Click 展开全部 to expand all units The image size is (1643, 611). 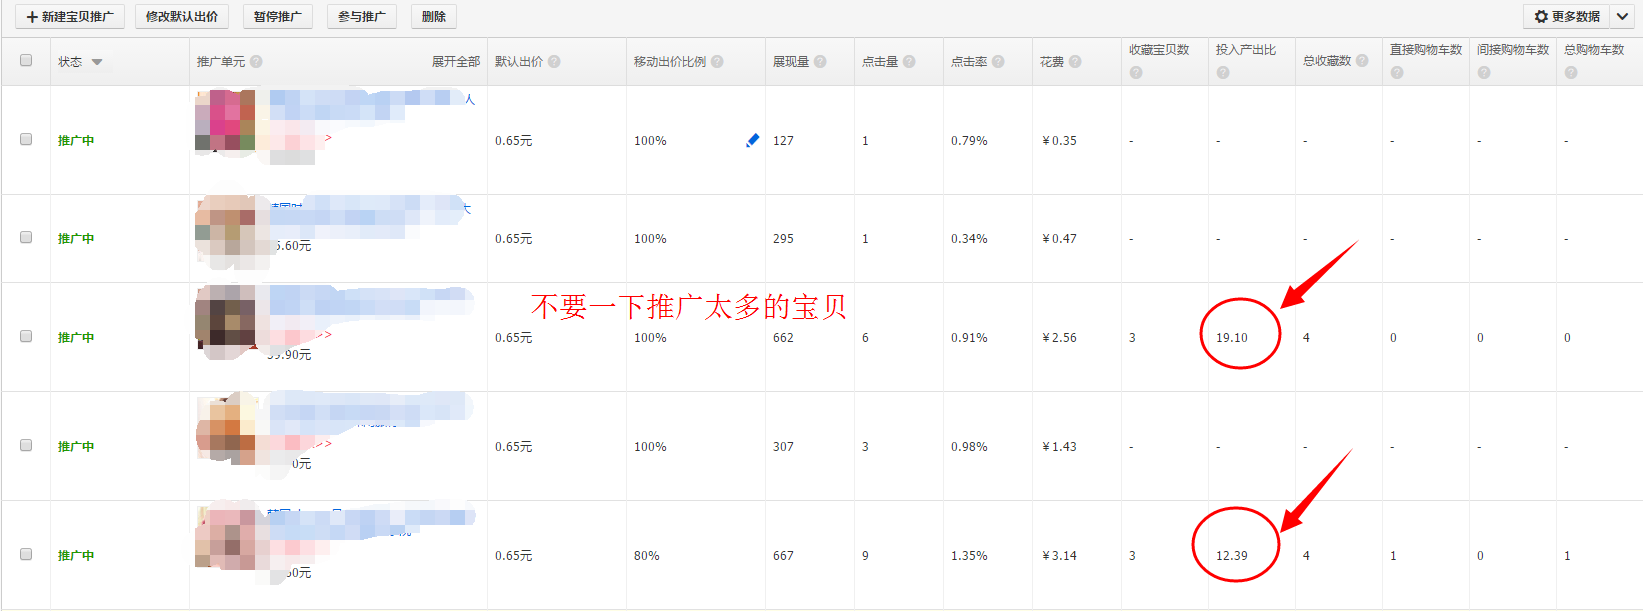pos(455,62)
